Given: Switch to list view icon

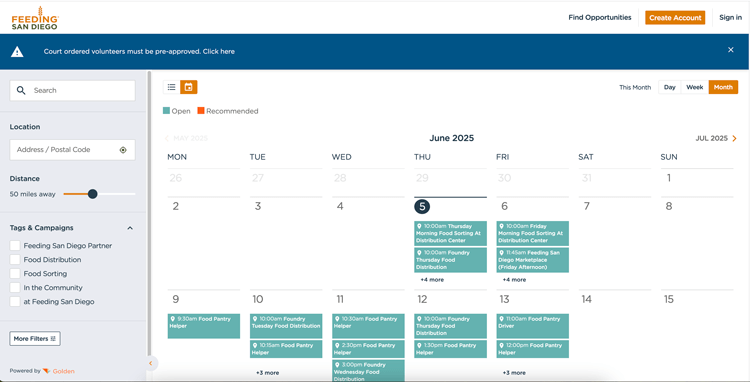Looking at the screenshot, I should click(x=172, y=87).
